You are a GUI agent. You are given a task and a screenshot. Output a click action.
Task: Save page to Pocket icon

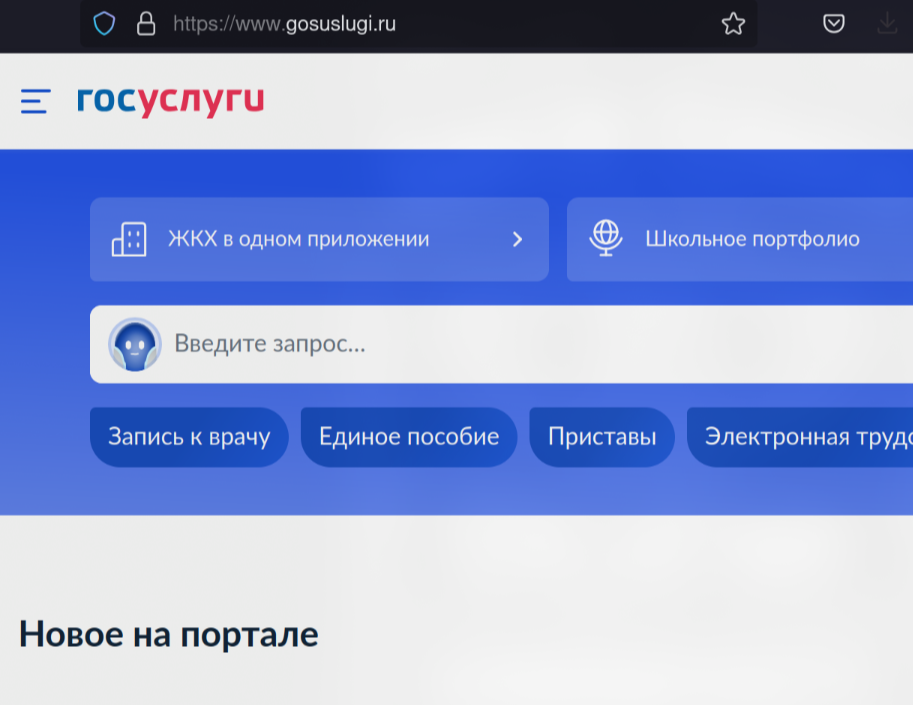tap(833, 24)
